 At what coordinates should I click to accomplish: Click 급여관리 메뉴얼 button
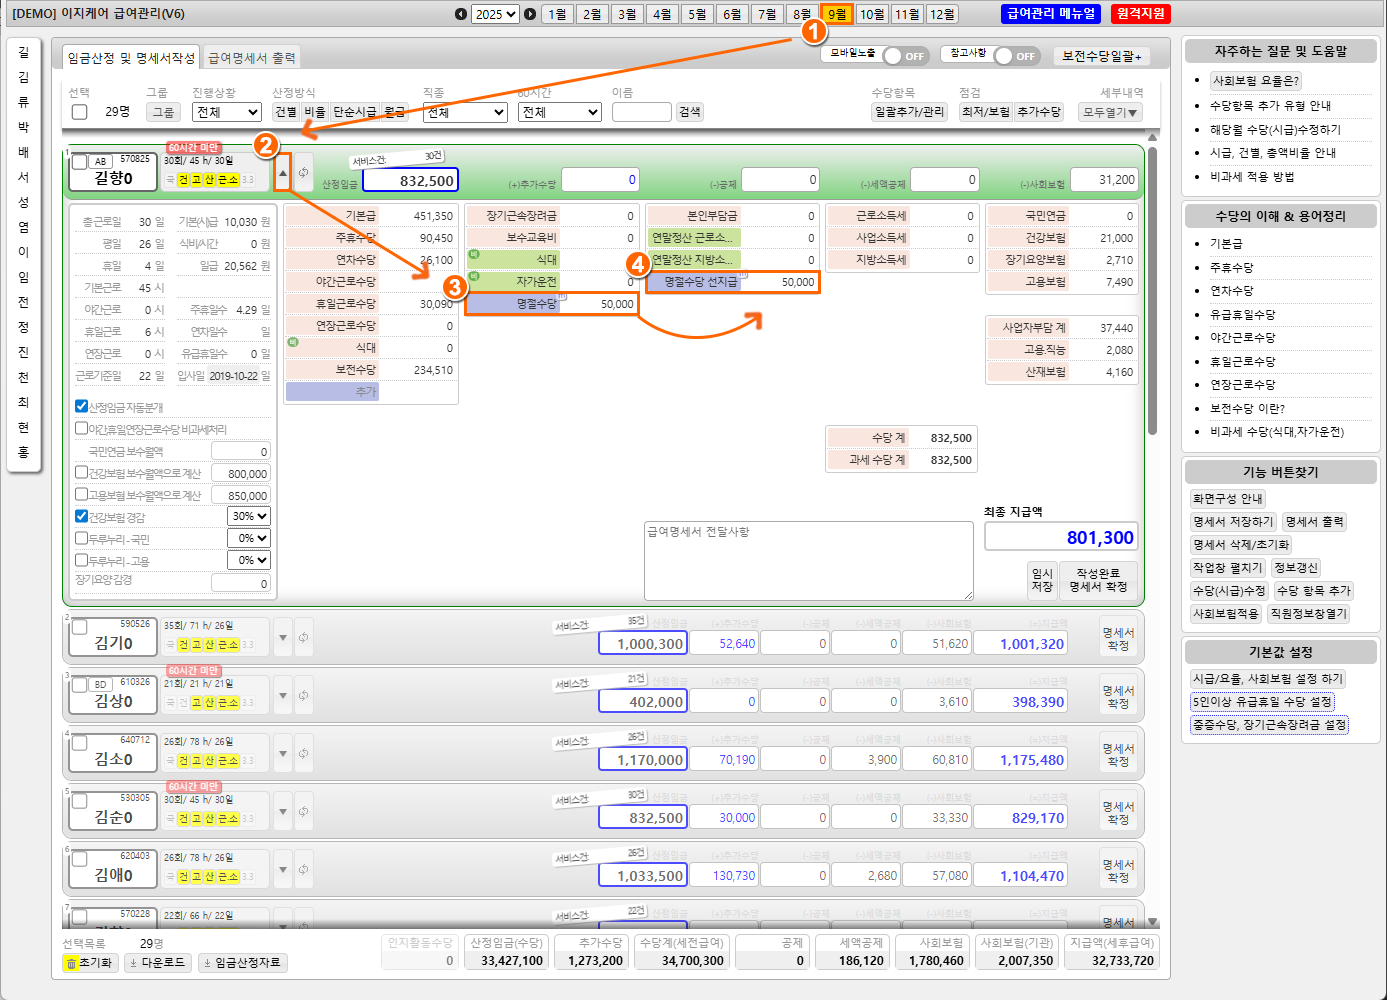[1051, 14]
